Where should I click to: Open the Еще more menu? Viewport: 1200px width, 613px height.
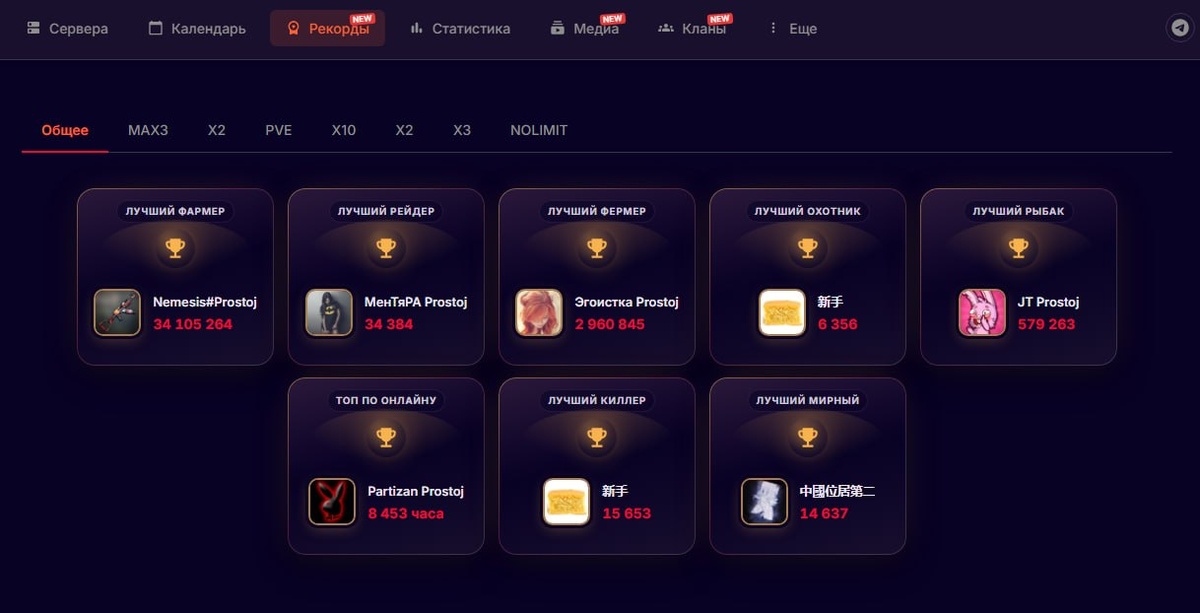point(791,29)
